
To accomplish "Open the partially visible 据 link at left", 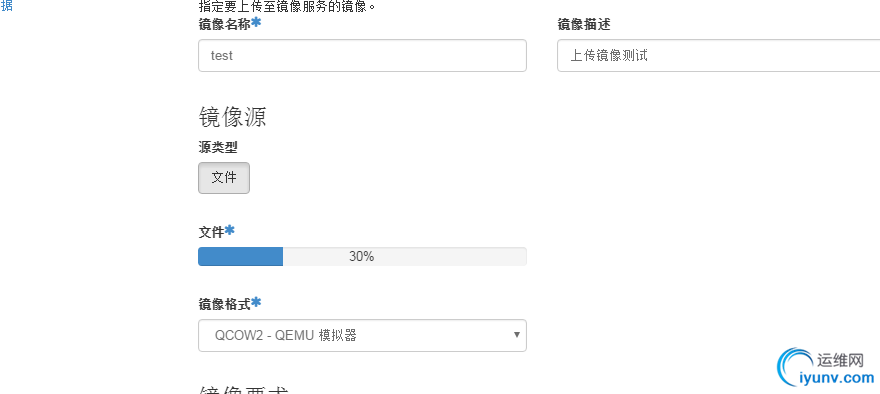I will tap(6, 6).
